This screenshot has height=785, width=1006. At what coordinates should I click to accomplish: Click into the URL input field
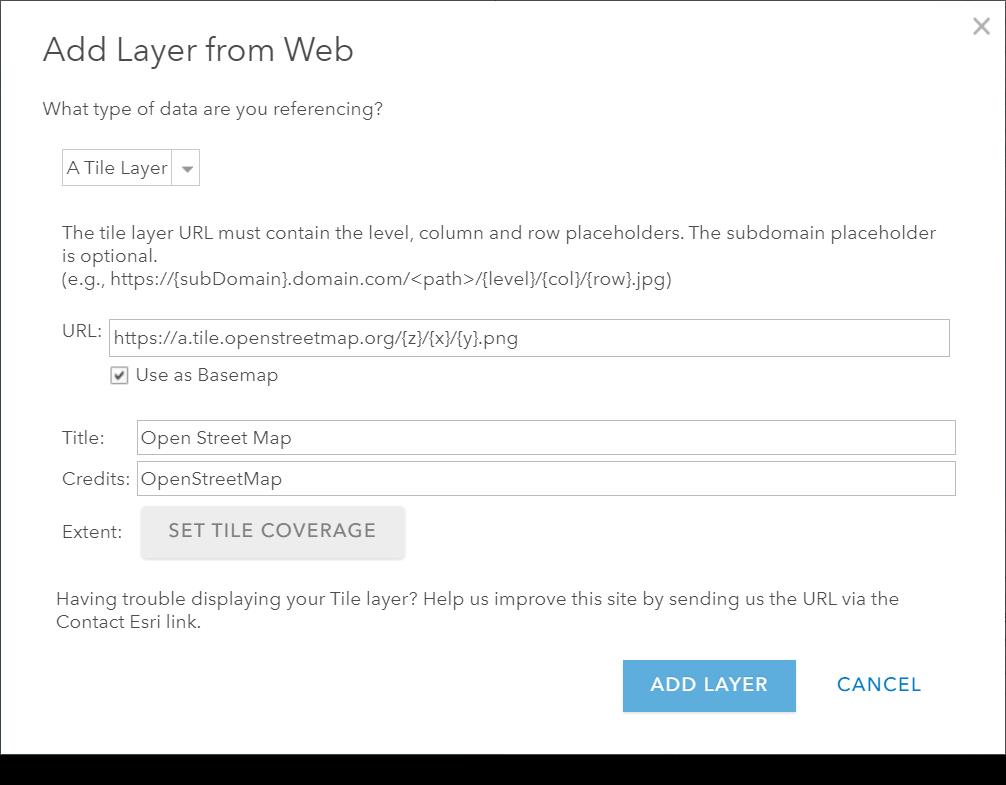tap(528, 338)
